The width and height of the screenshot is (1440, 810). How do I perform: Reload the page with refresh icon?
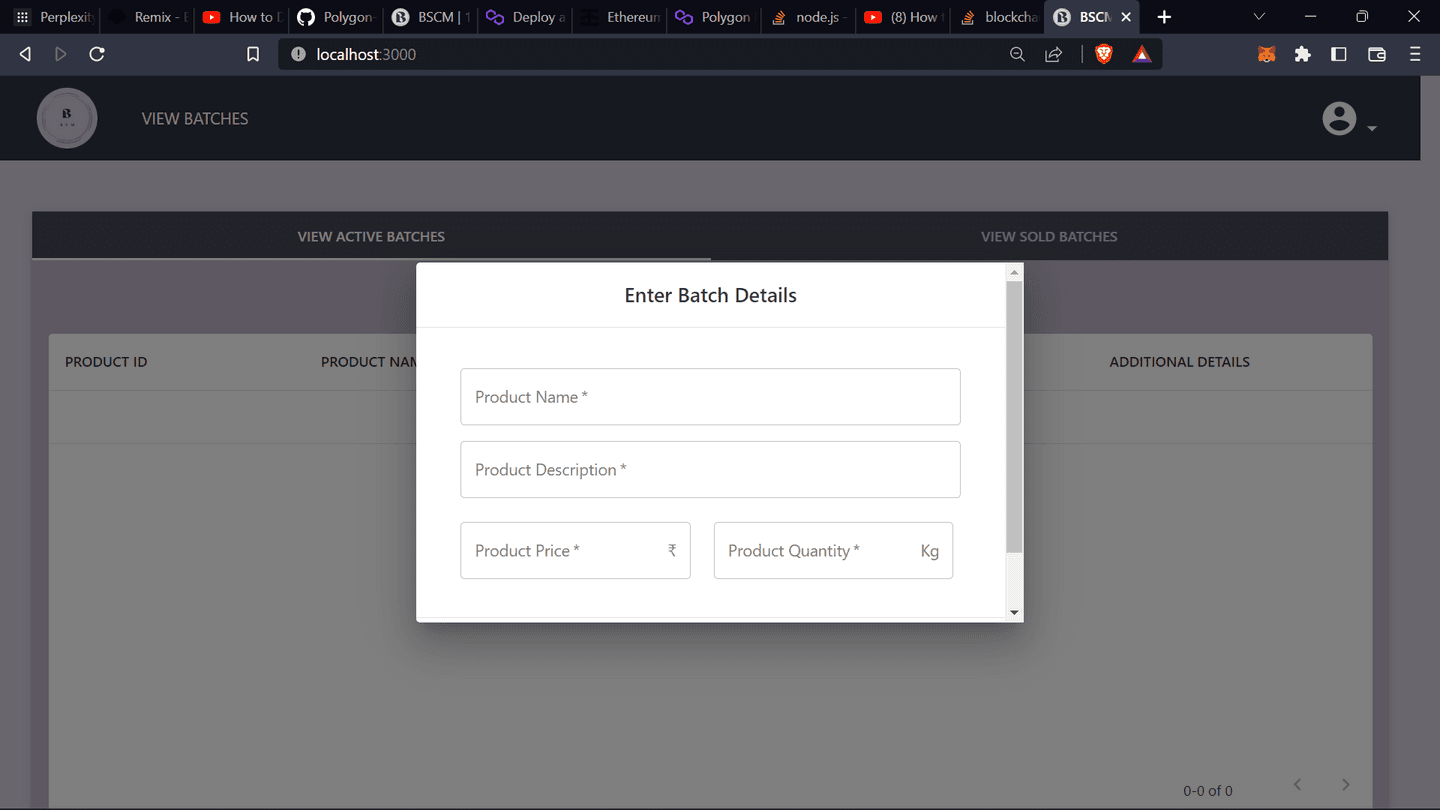(97, 54)
